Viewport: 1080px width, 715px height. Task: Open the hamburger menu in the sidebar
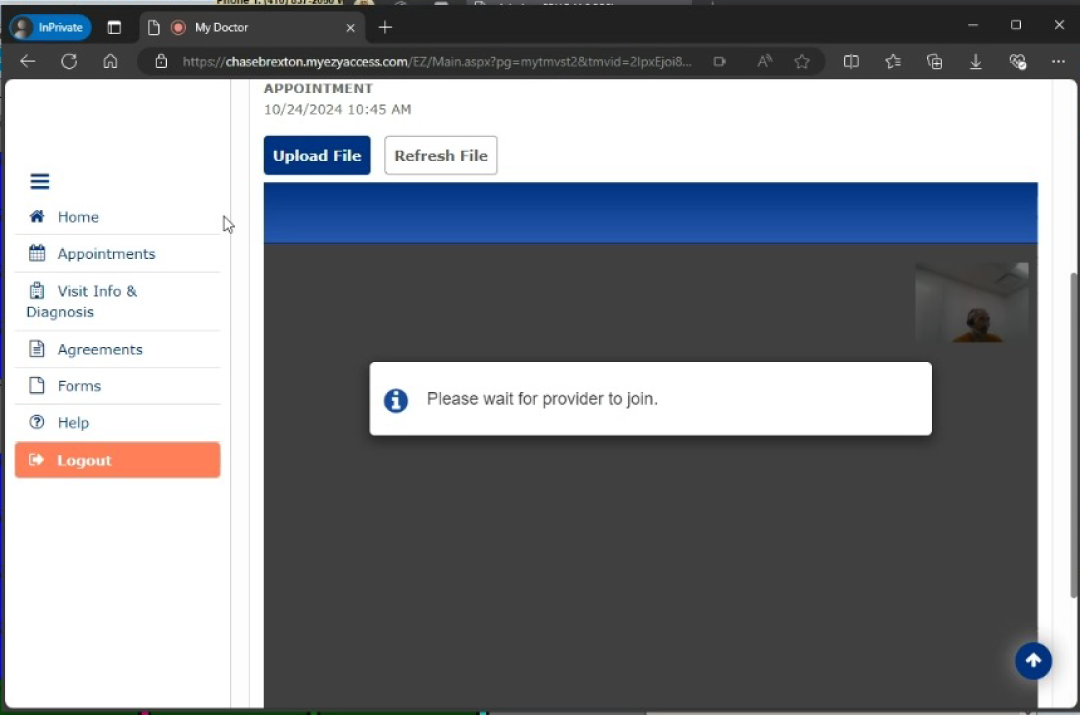pos(40,181)
